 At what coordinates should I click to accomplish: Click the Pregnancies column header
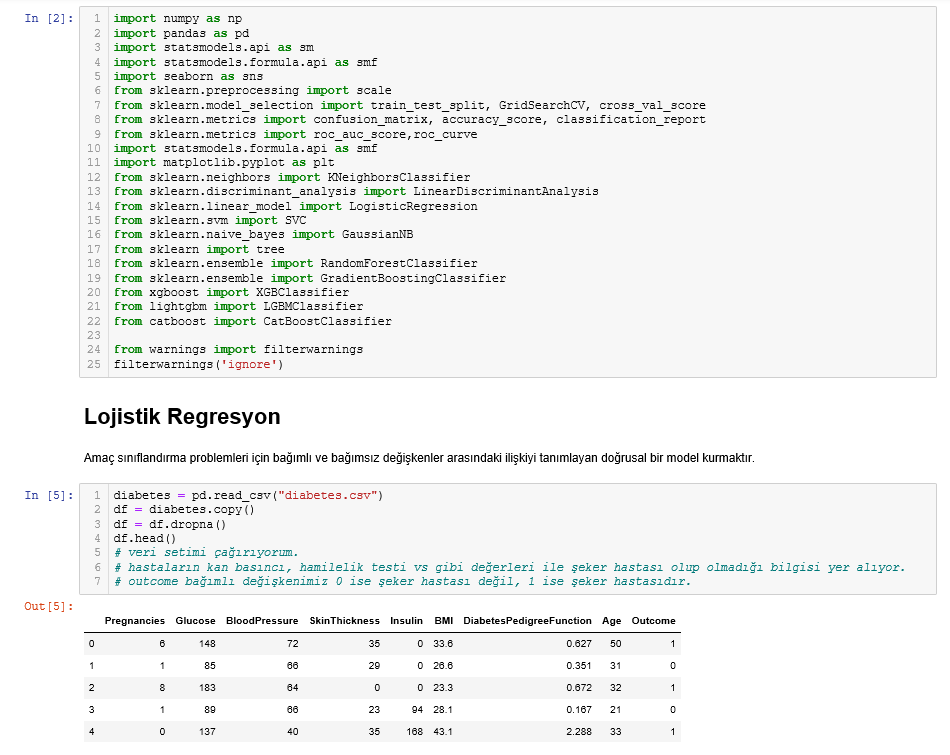(x=134, y=621)
